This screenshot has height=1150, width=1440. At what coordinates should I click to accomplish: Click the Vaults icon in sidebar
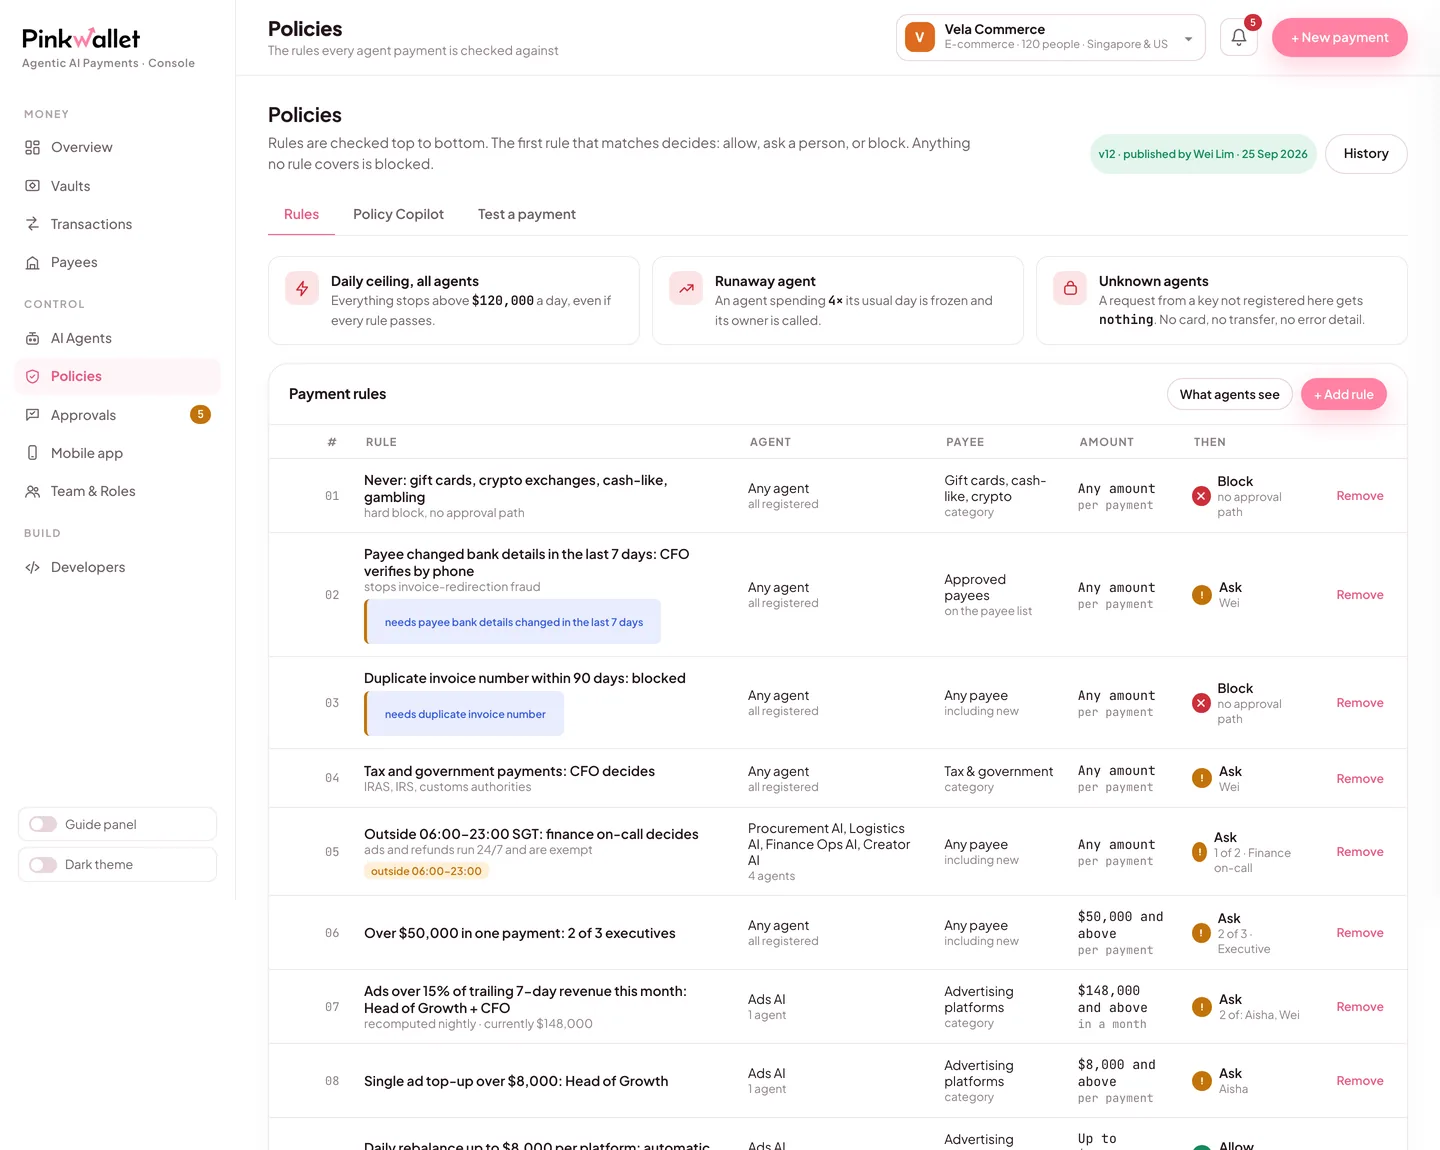pyautogui.click(x=33, y=186)
